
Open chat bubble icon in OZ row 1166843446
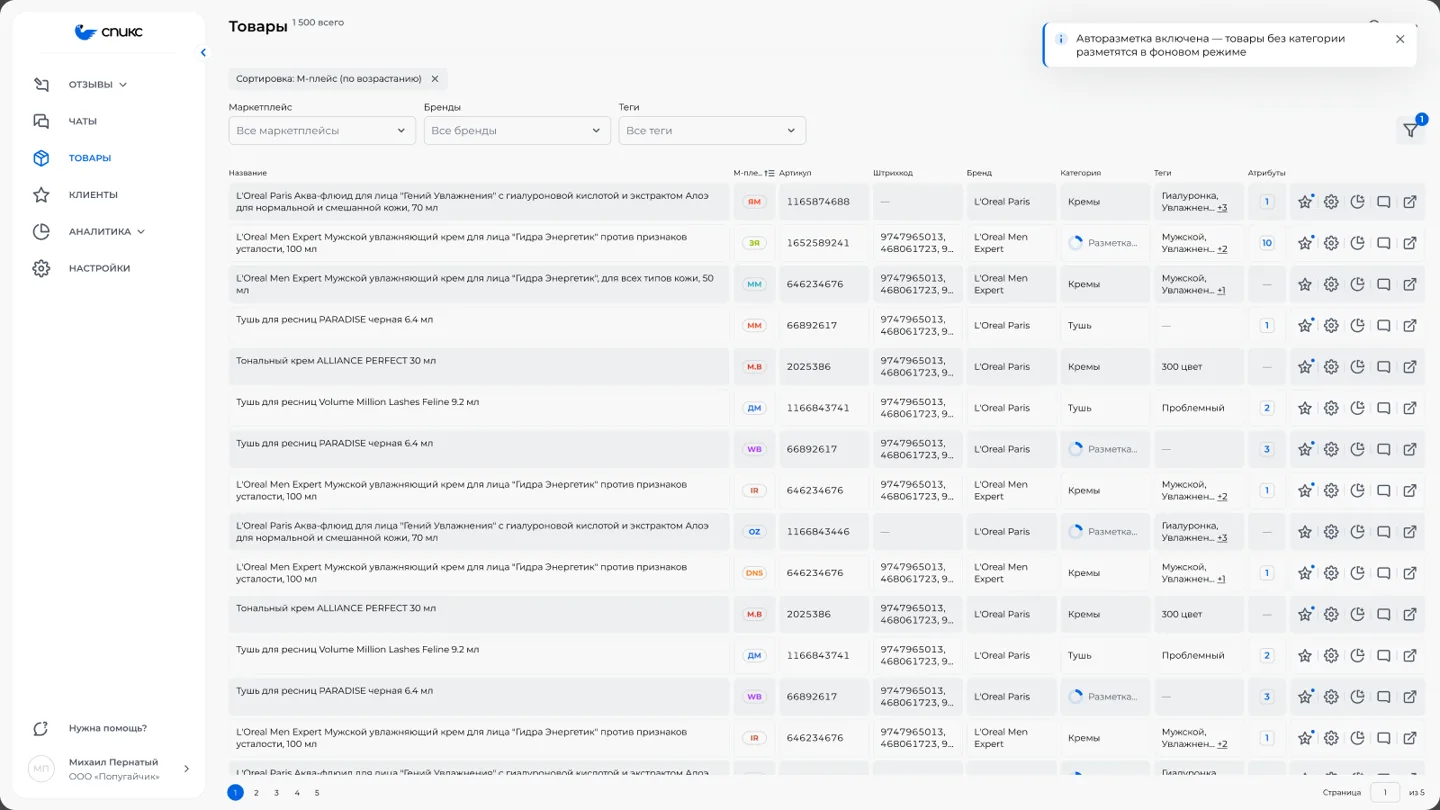click(1384, 532)
